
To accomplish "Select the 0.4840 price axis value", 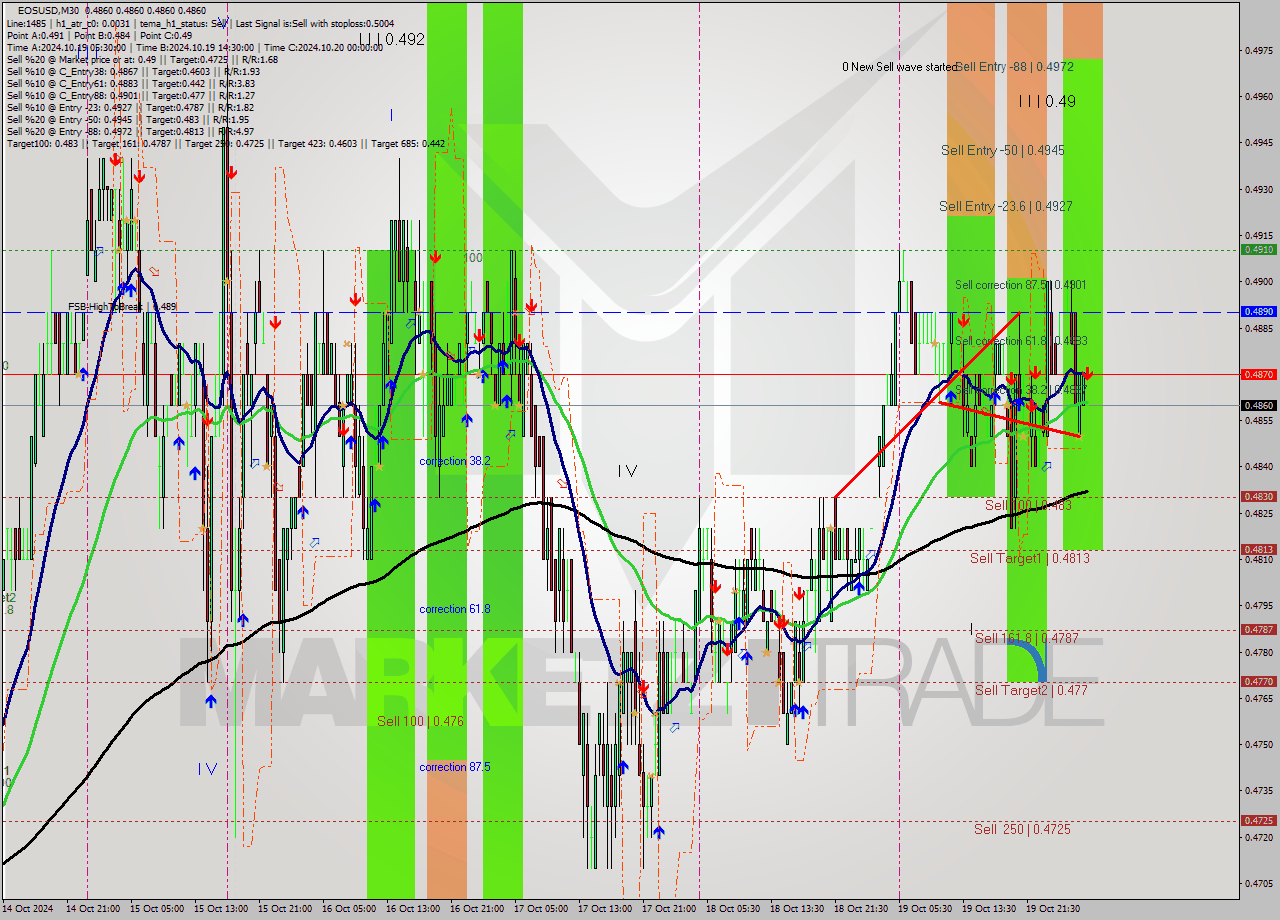I will 1258,467.
